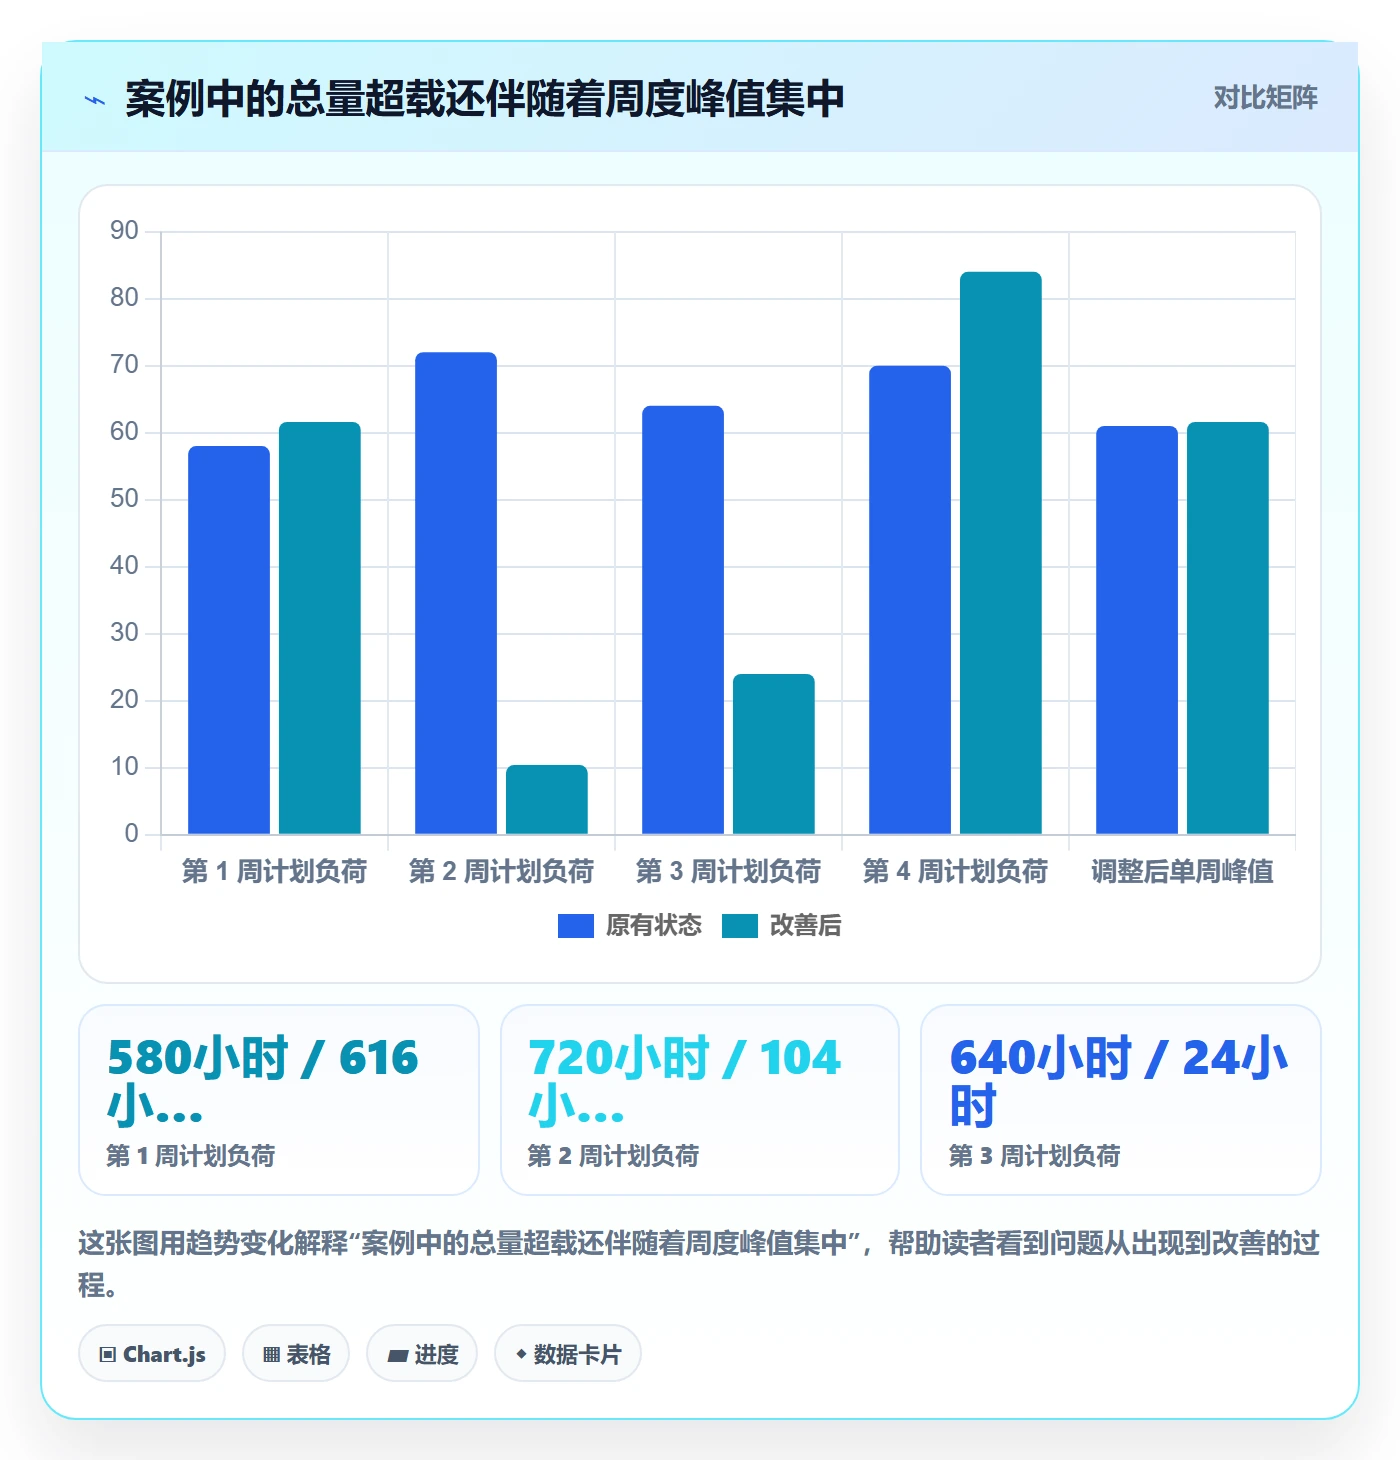Viewport: 1400px width, 1460px height.
Task: Open the 580小时 / 616 data card
Action: click(x=279, y=1100)
